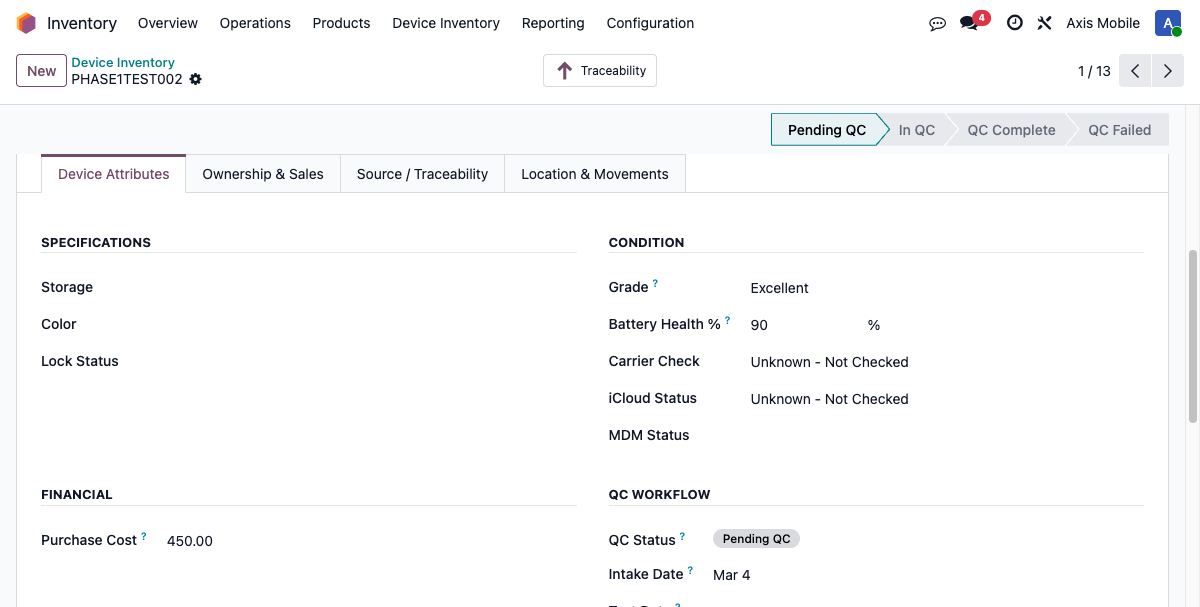This screenshot has height=607, width=1200.
Task: Click the gear icon beside PHASE1TEST002
Action: [x=195, y=78]
